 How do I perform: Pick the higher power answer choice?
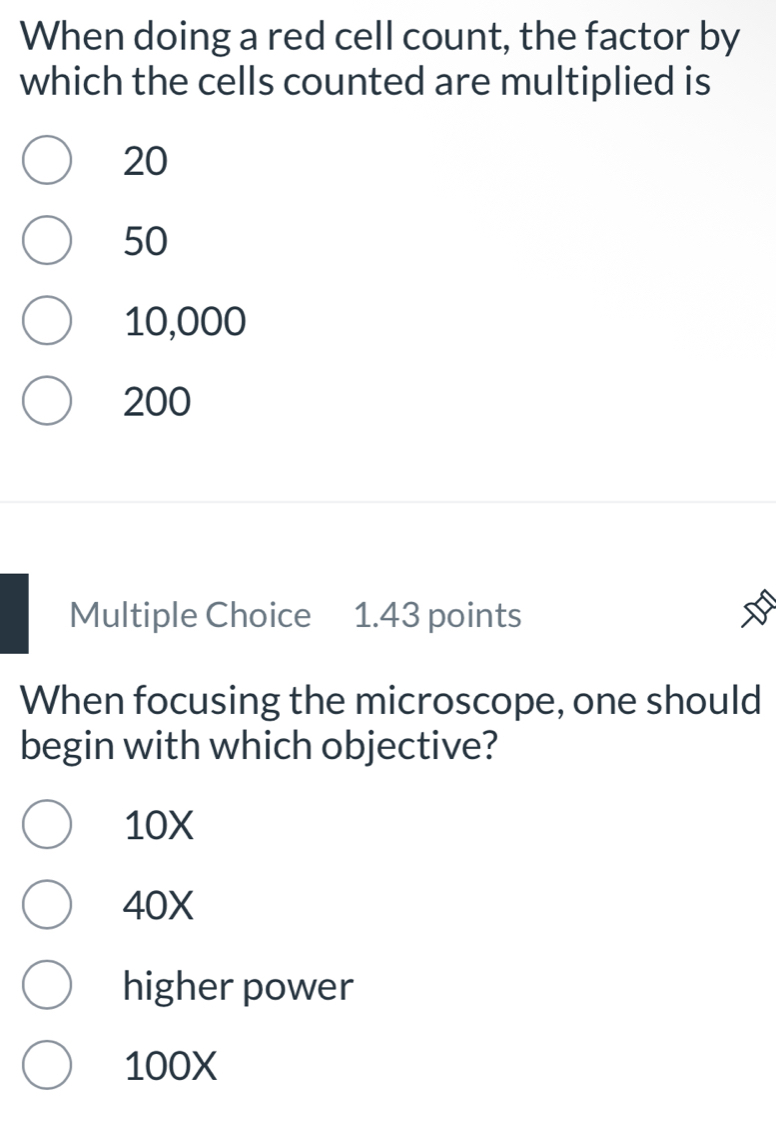(x=46, y=985)
